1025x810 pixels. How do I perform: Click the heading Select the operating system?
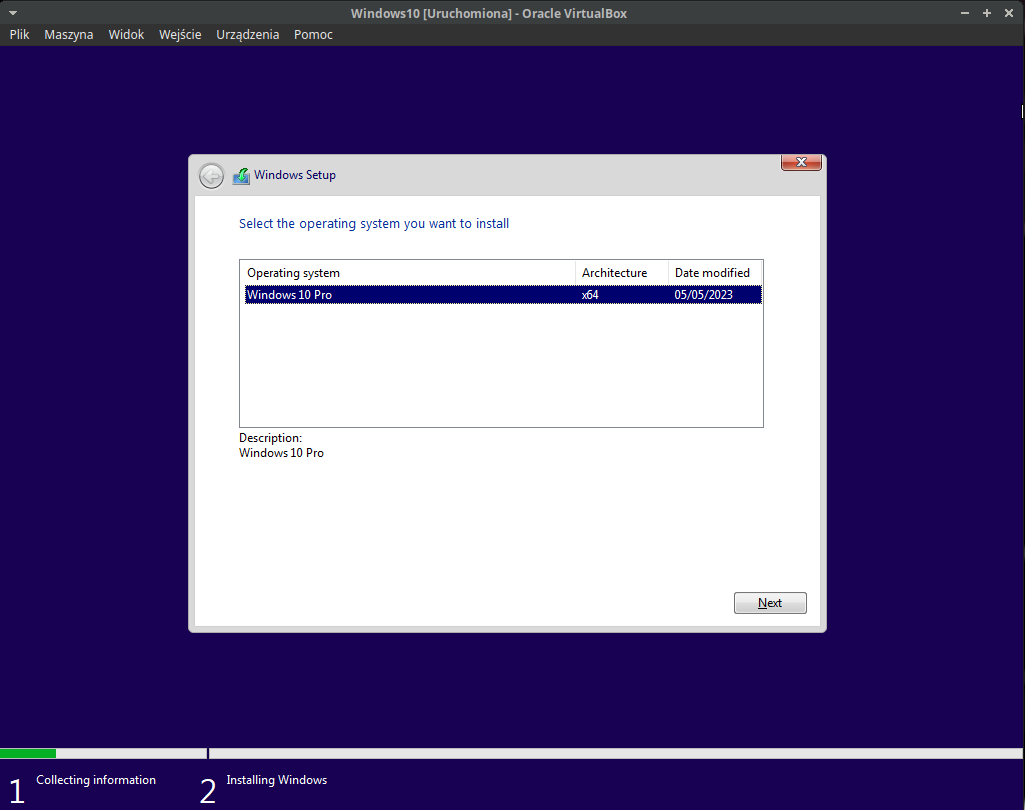pos(374,224)
